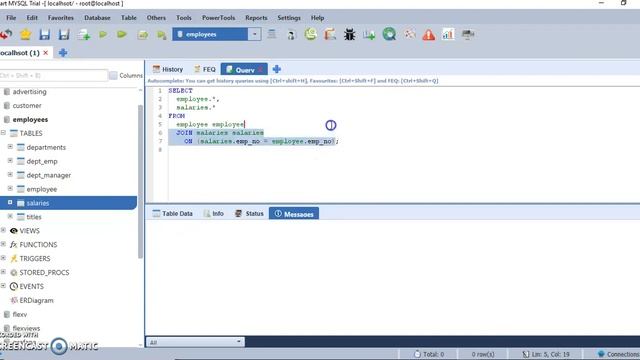Screen dimensions: 640x360
Task: Open the File menu
Action: click(11, 18)
